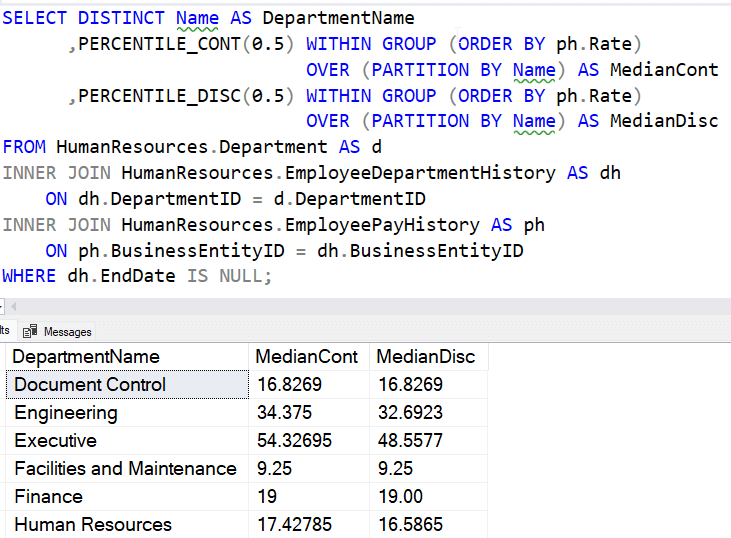Image resolution: width=731 pixels, height=538 pixels.
Task: Switch to the partially visible Results tab
Action: pos(4,331)
